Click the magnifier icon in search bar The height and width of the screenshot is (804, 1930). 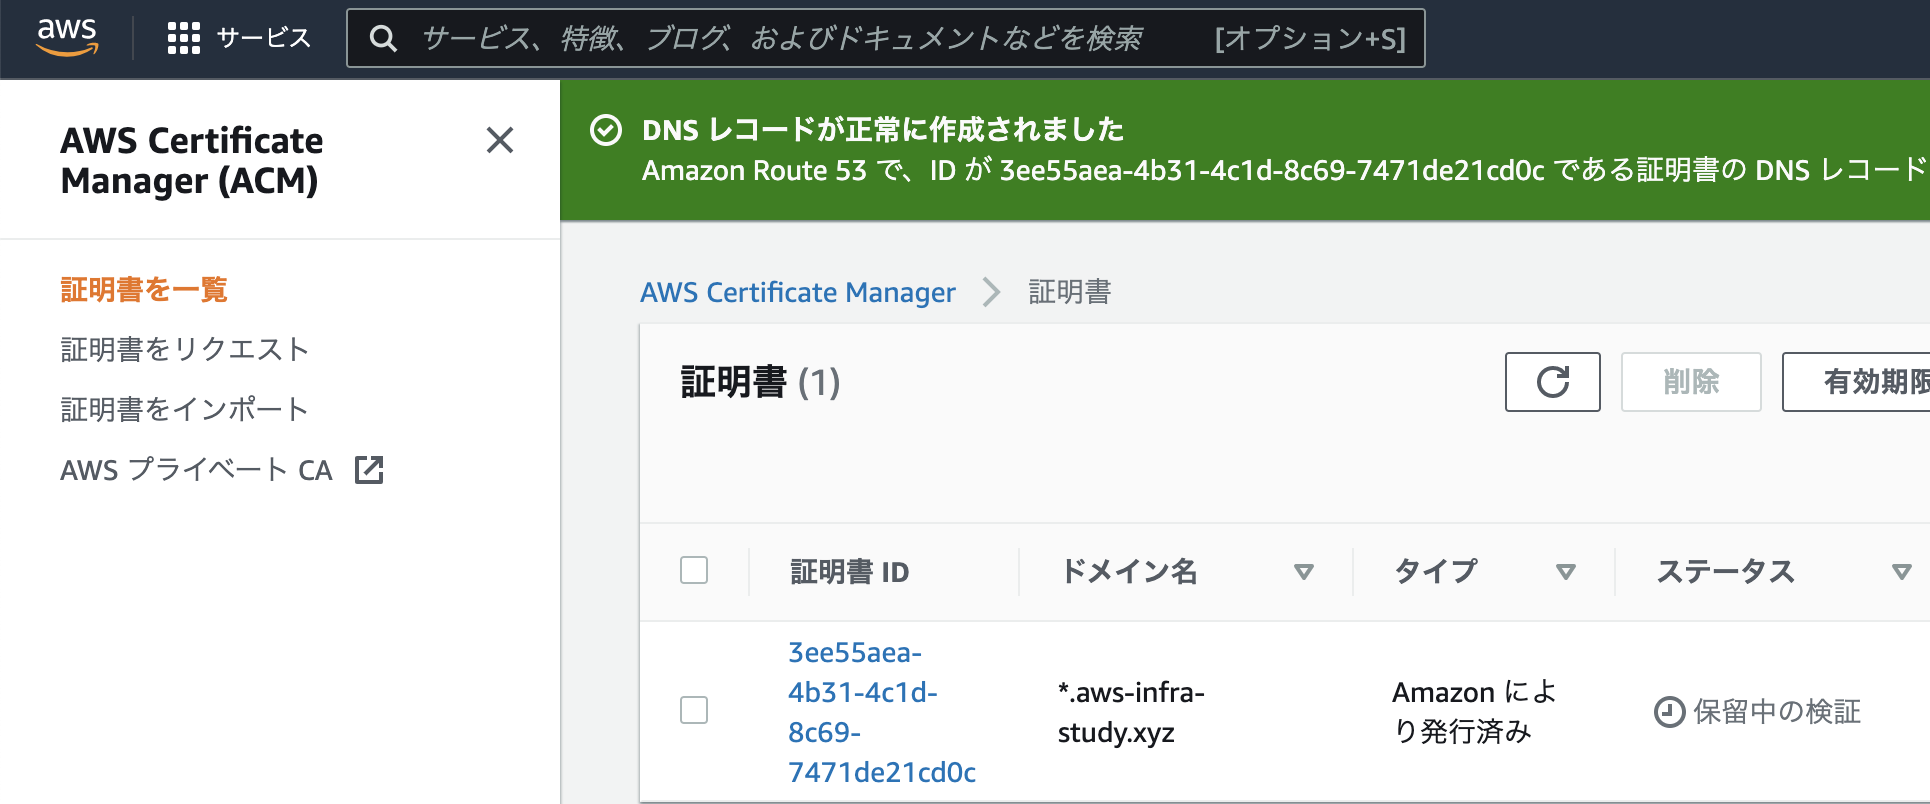coord(383,38)
